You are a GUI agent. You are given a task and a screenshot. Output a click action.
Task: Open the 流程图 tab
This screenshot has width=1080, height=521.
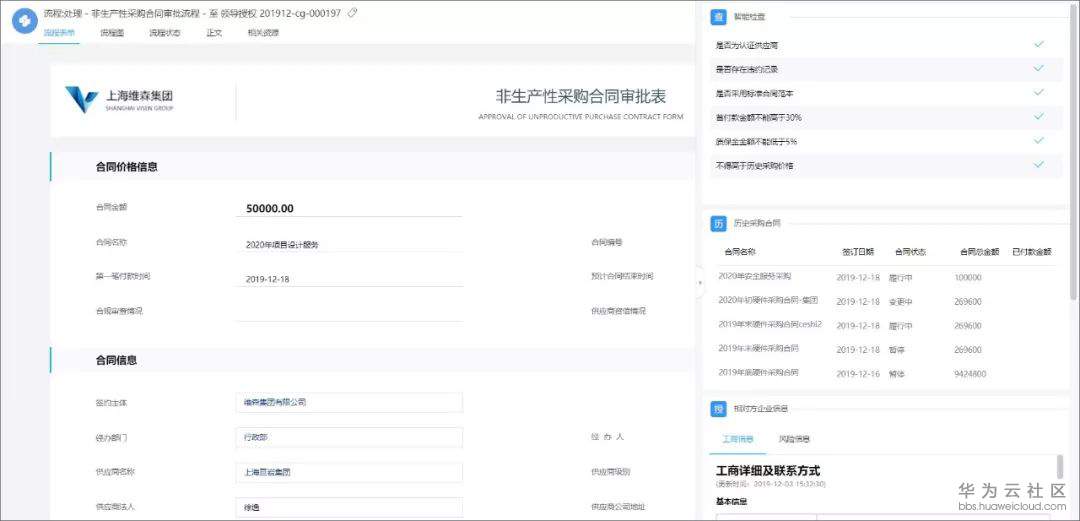pyautogui.click(x=112, y=32)
